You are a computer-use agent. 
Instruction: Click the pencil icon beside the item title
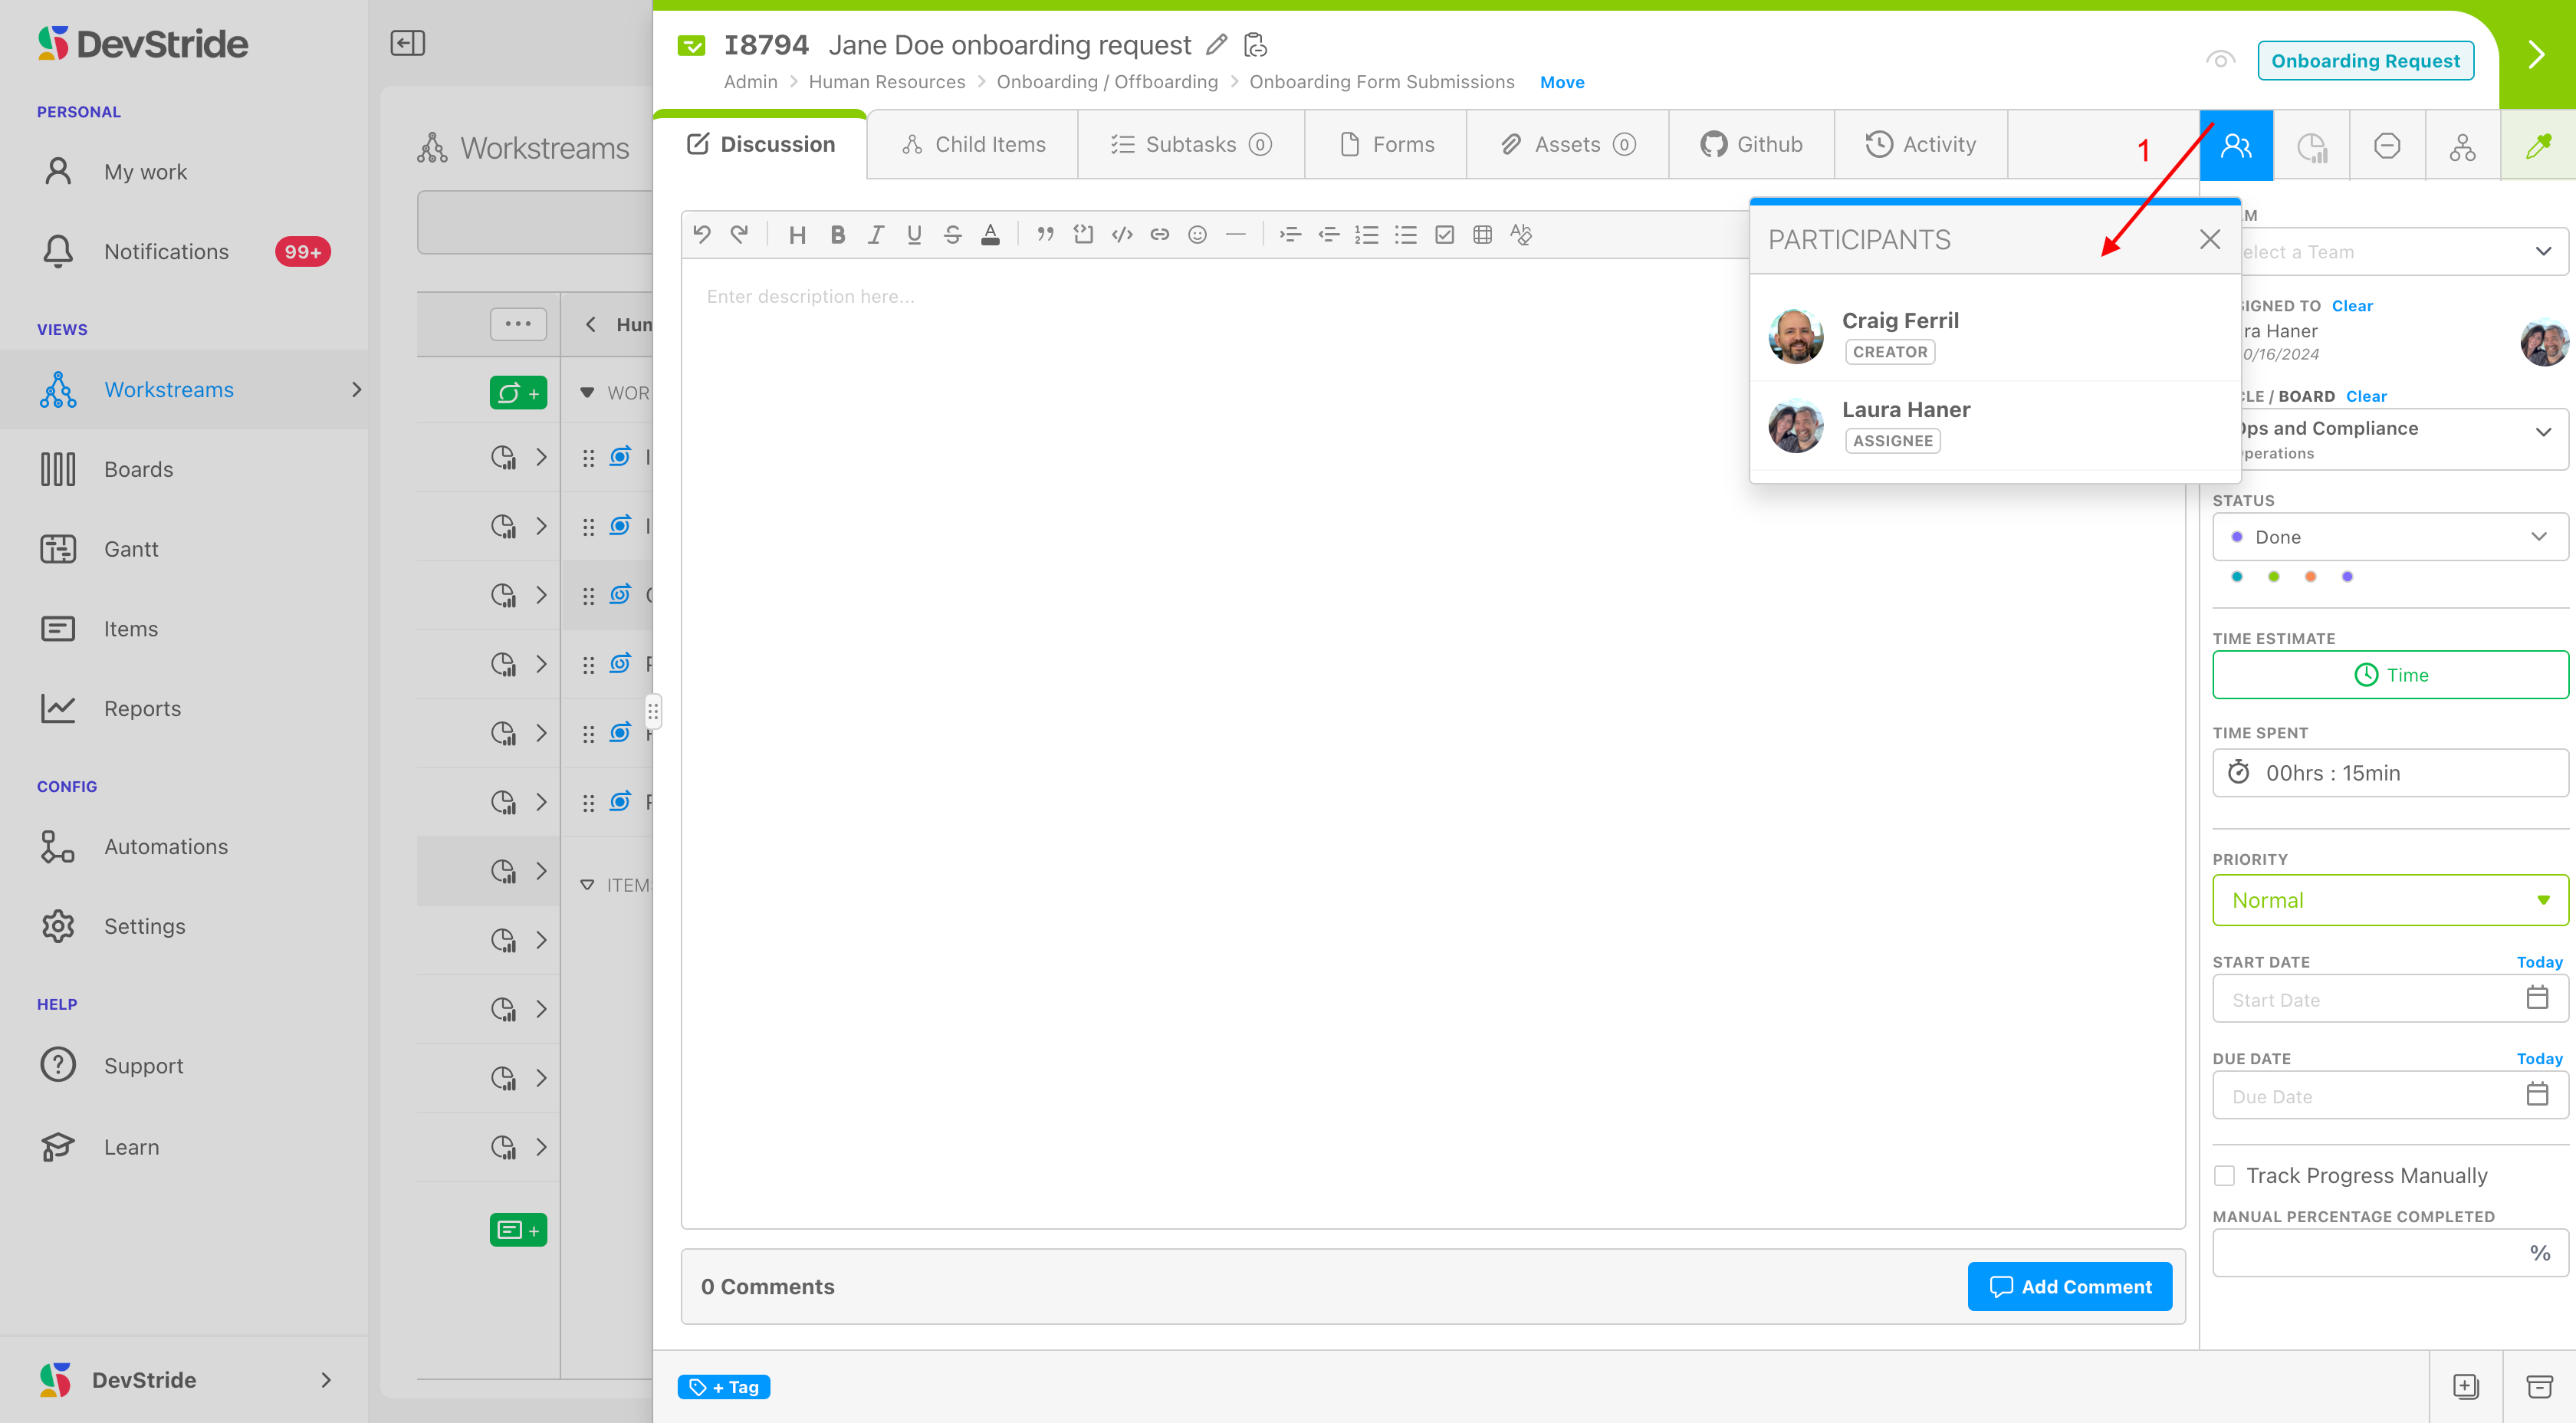pyautogui.click(x=1216, y=45)
